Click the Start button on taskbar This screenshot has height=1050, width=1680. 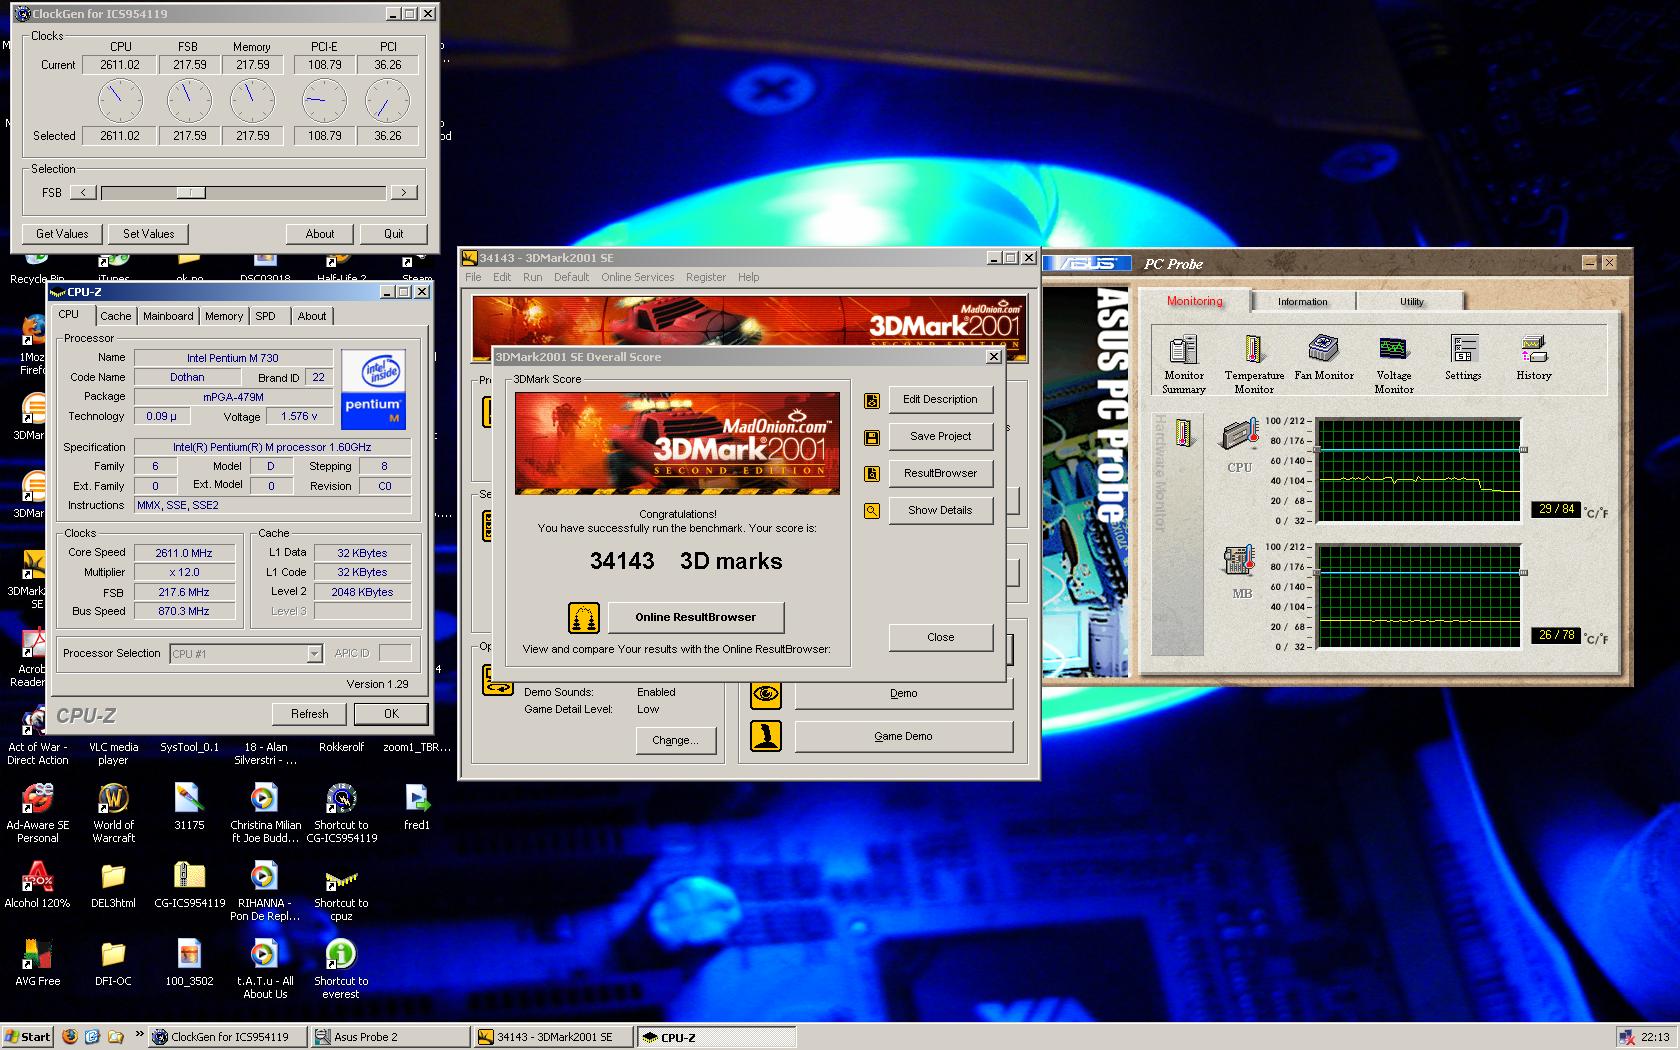coord(27,1037)
